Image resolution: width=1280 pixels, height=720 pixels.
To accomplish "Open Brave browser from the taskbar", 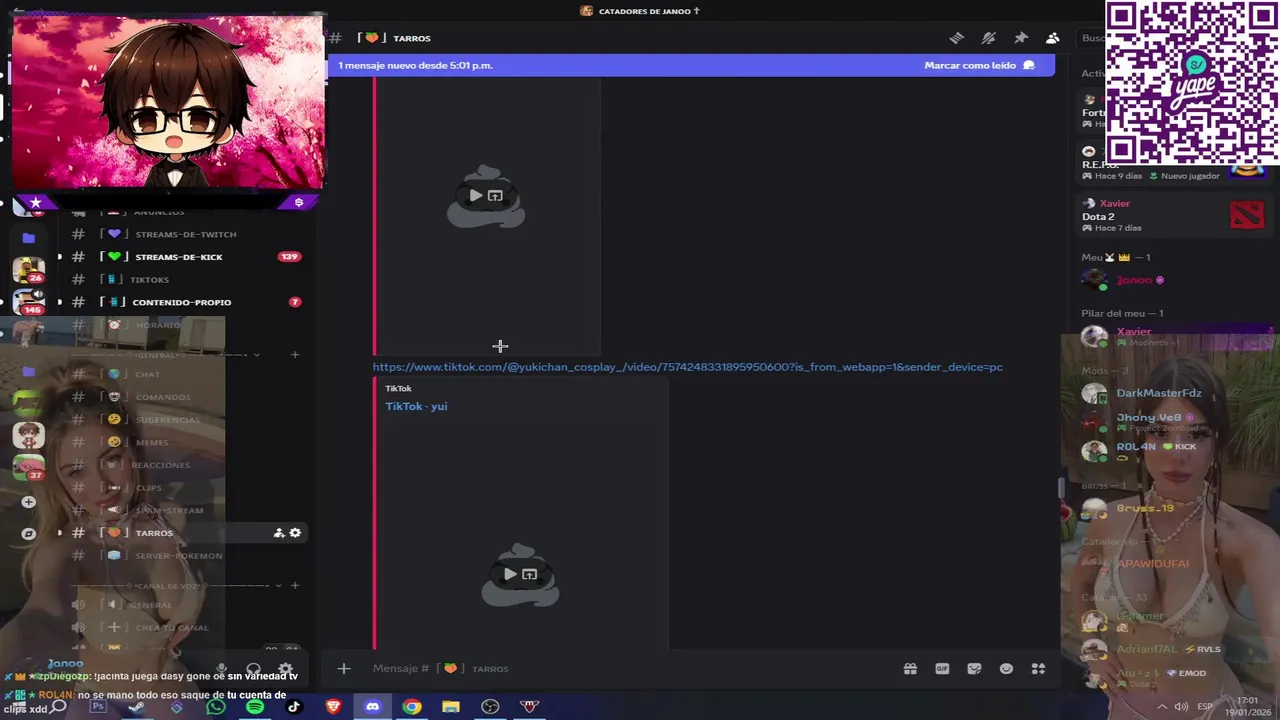I will click(333, 707).
